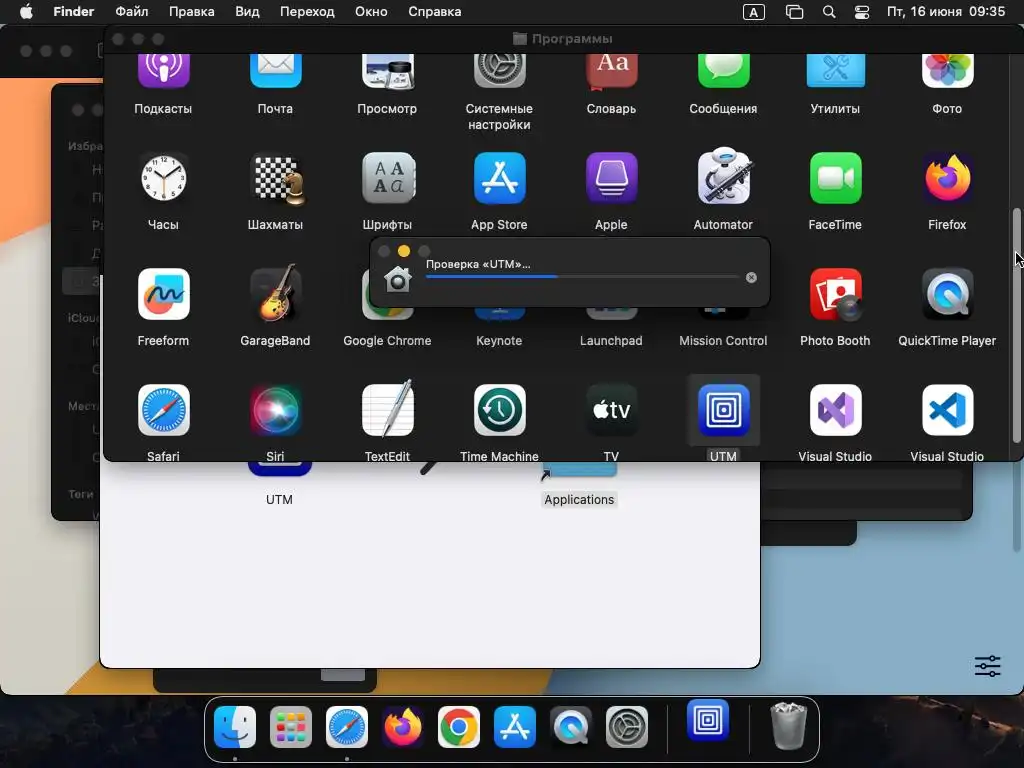Open the Trash in the Dock
Image resolution: width=1024 pixels, height=768 pixels.
(789, 726)
